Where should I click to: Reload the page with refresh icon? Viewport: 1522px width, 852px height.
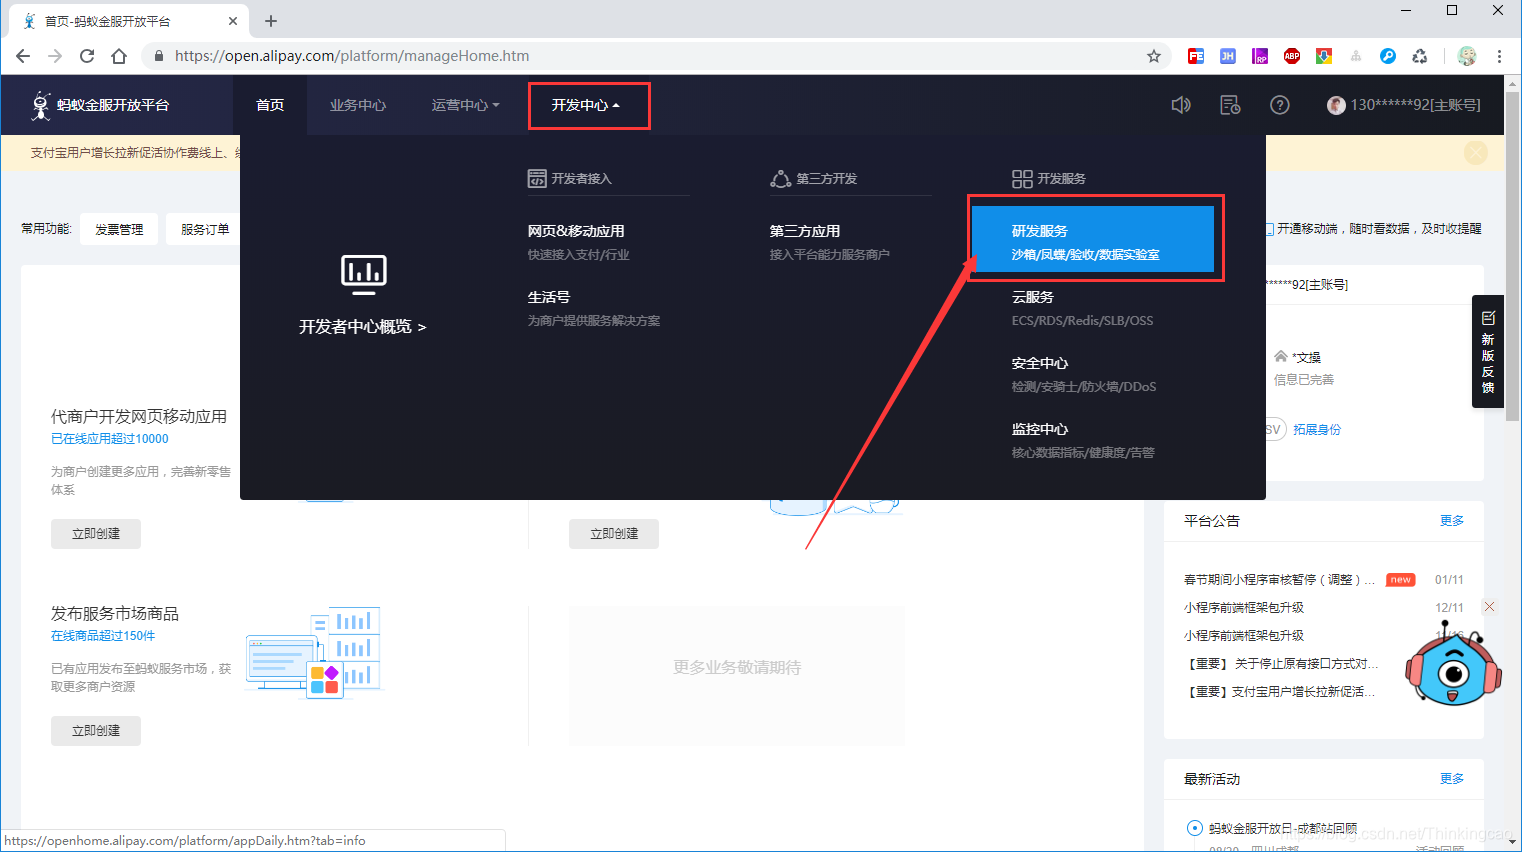point(87,56)
